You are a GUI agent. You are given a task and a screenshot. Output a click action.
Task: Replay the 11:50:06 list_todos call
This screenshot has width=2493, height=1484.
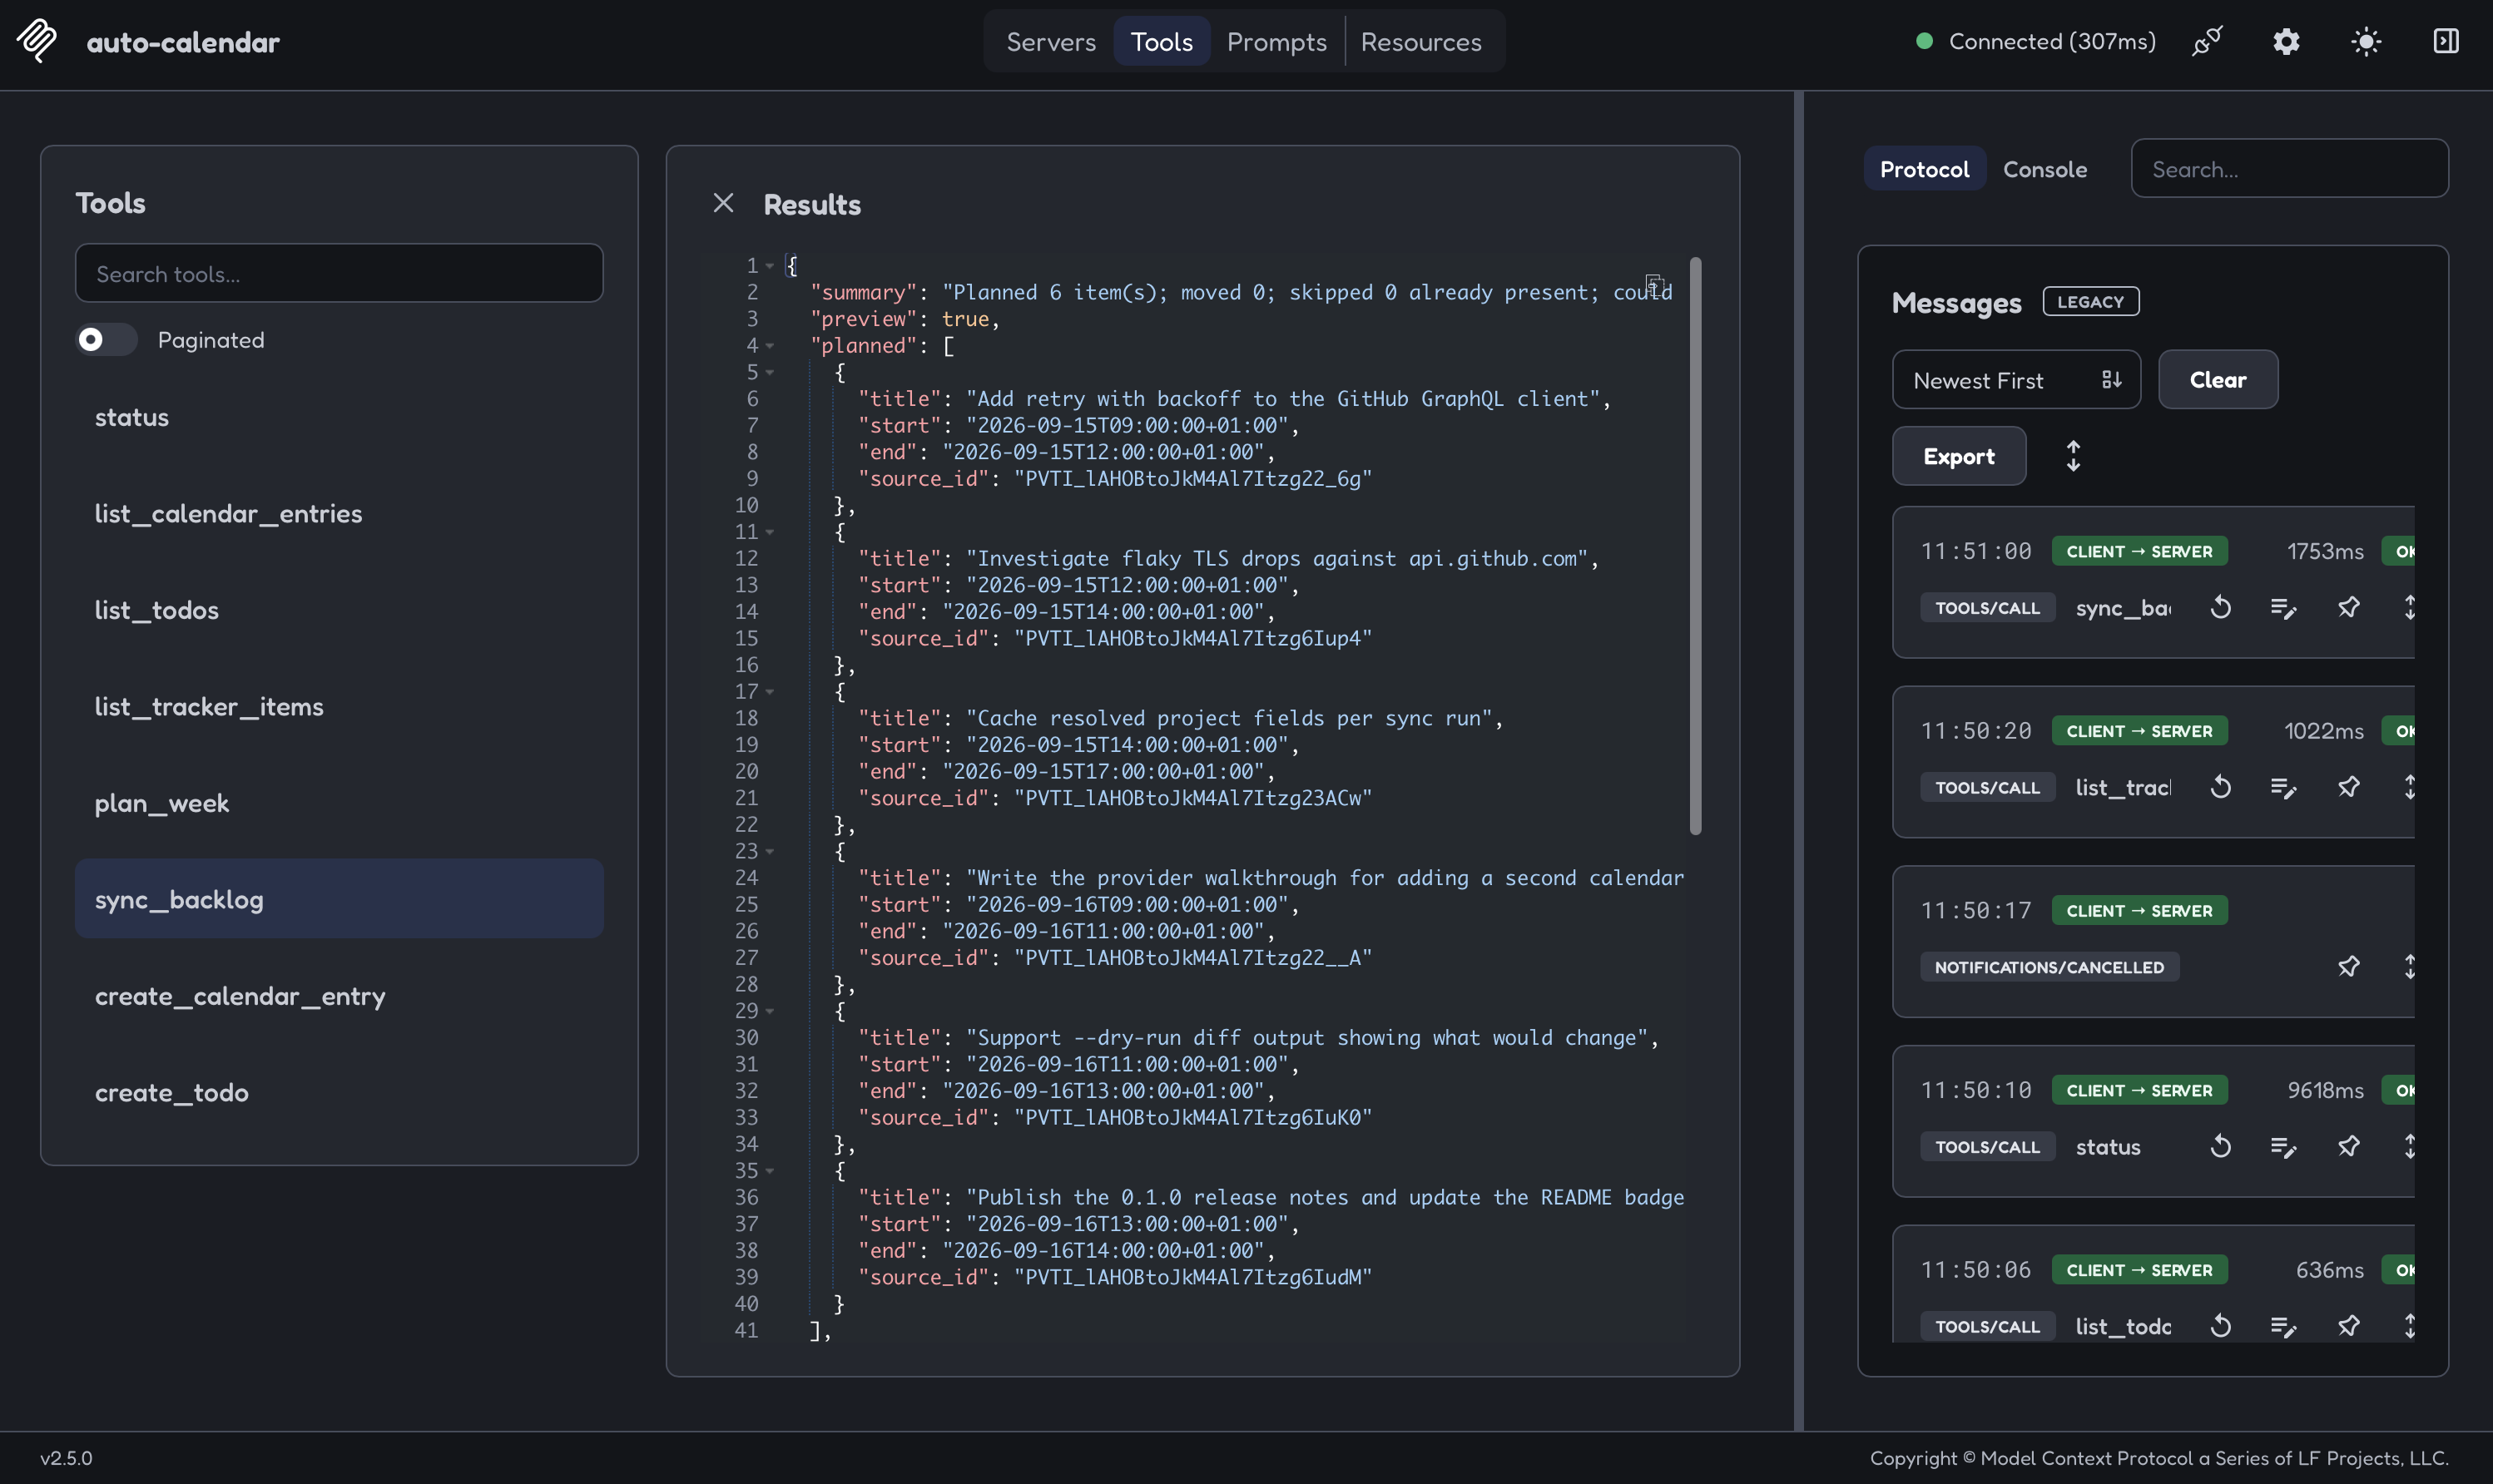coord(2220,1326)
